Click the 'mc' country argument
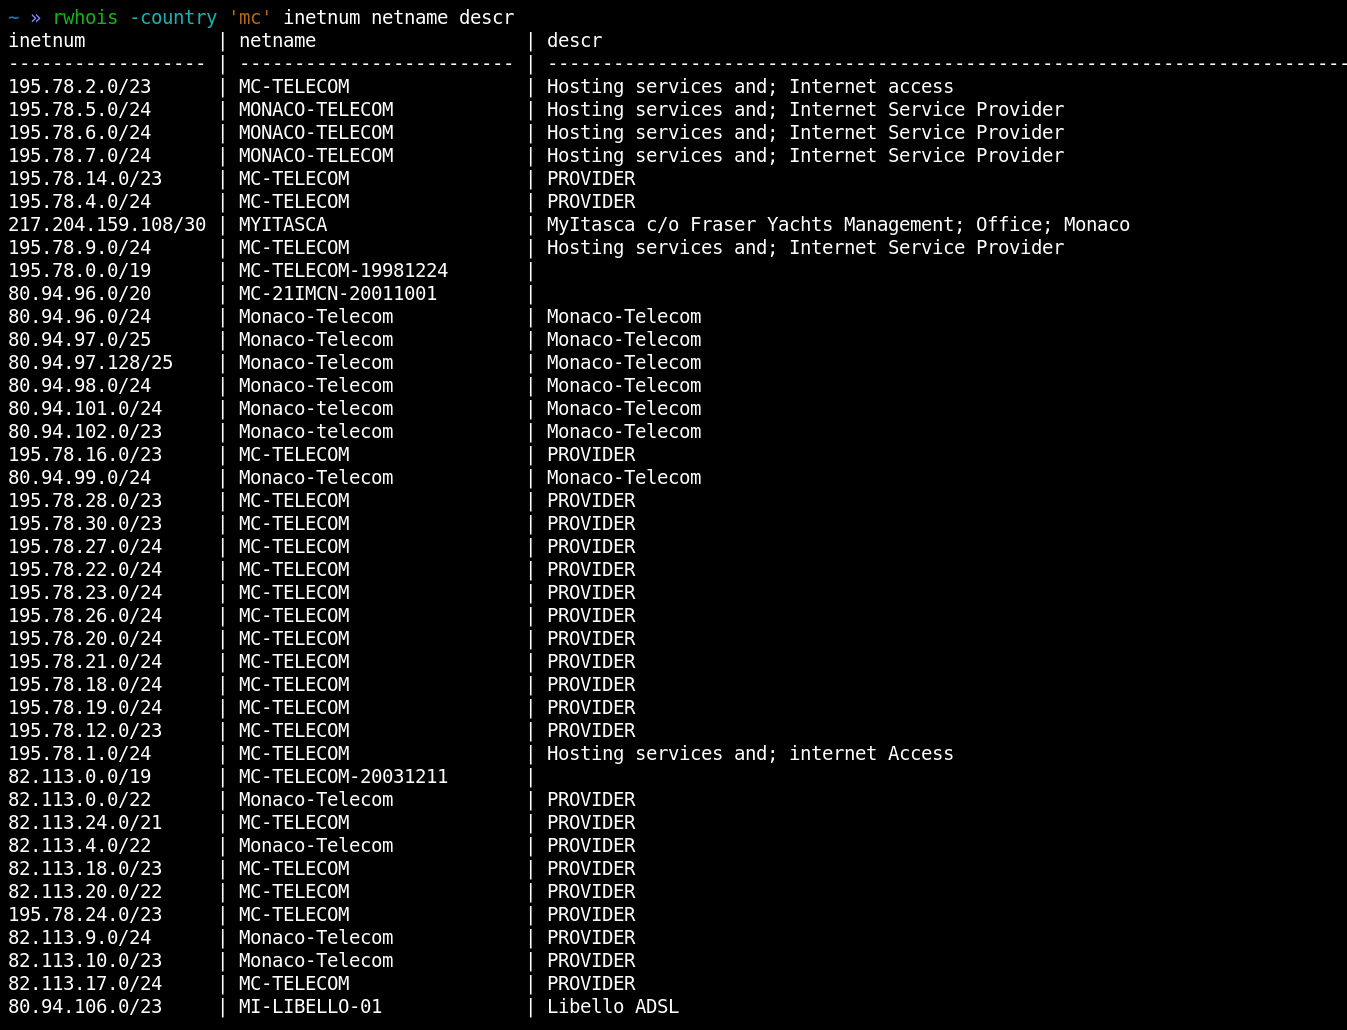The image size is (1347, 1030). [x=250, y=18]
